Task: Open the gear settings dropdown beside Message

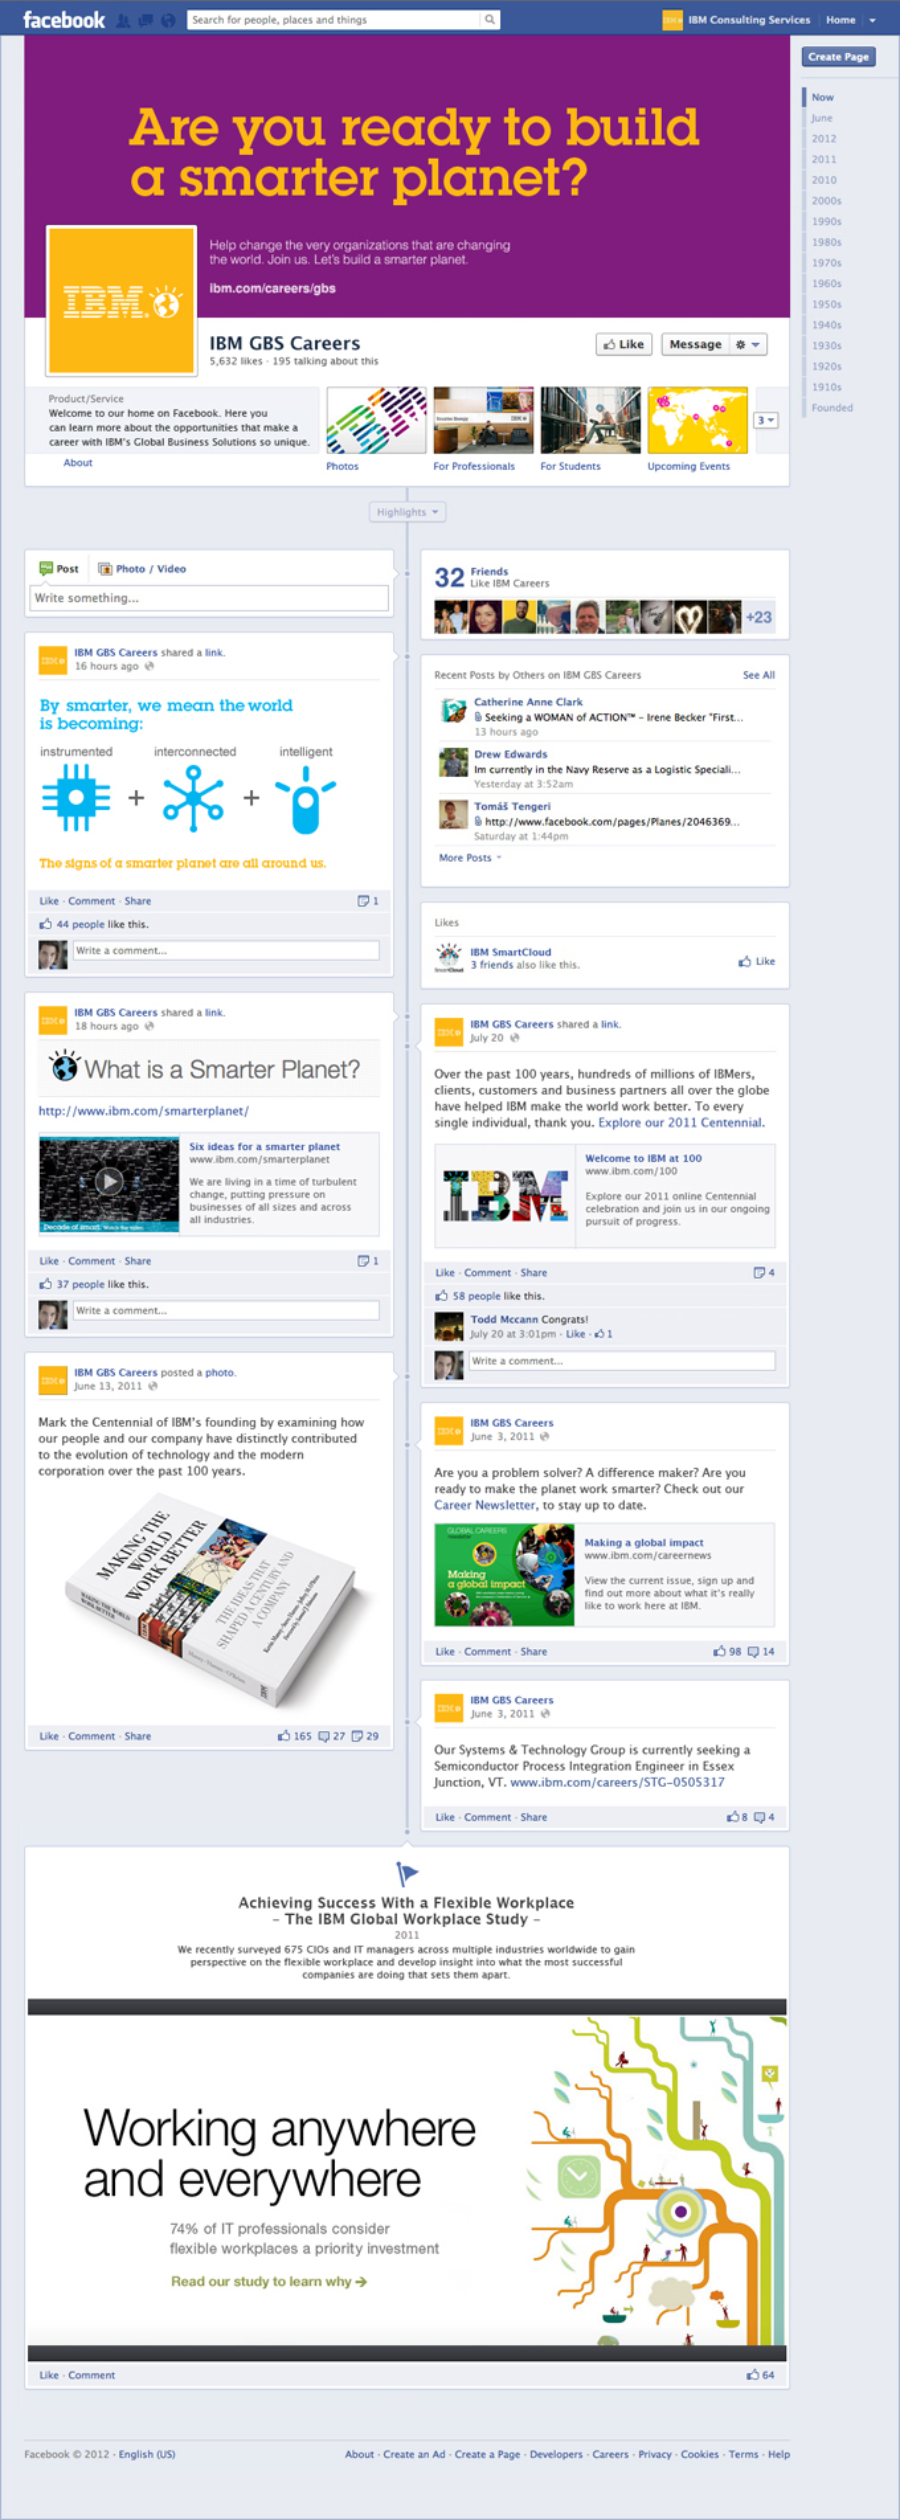Action: [748, 344]
